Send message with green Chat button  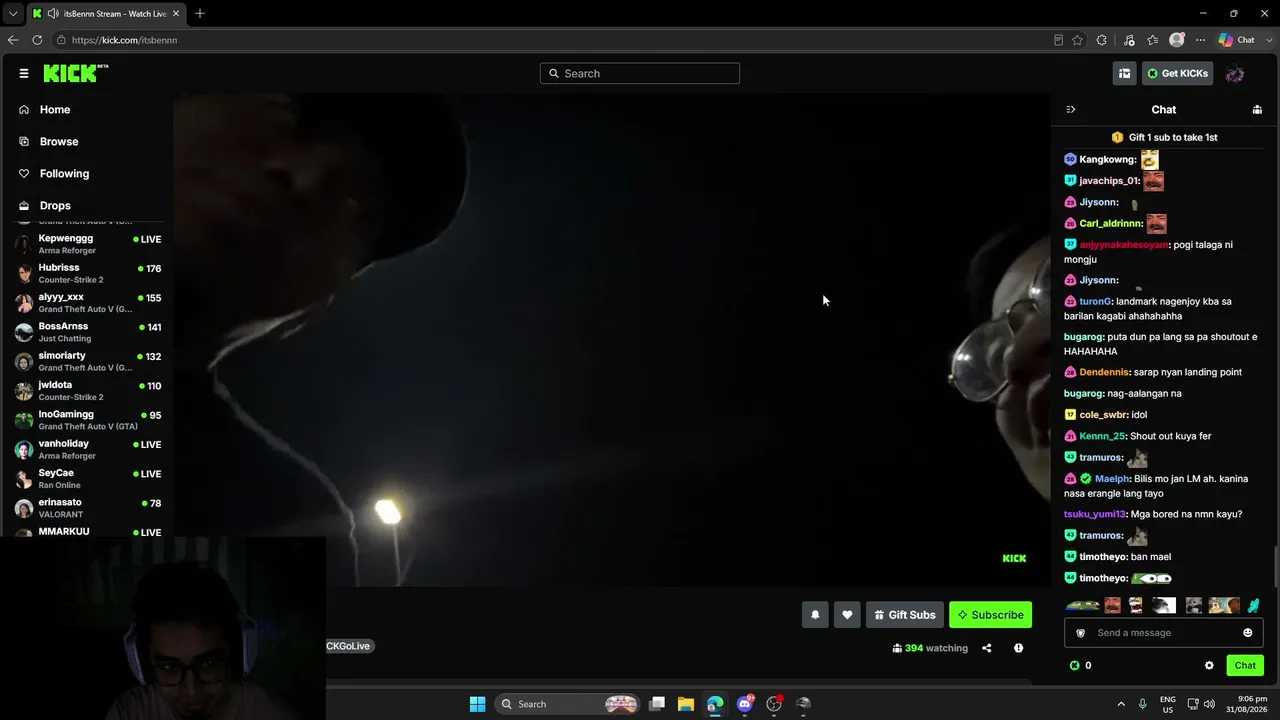pyautogui.click(x=1245, y=665)
